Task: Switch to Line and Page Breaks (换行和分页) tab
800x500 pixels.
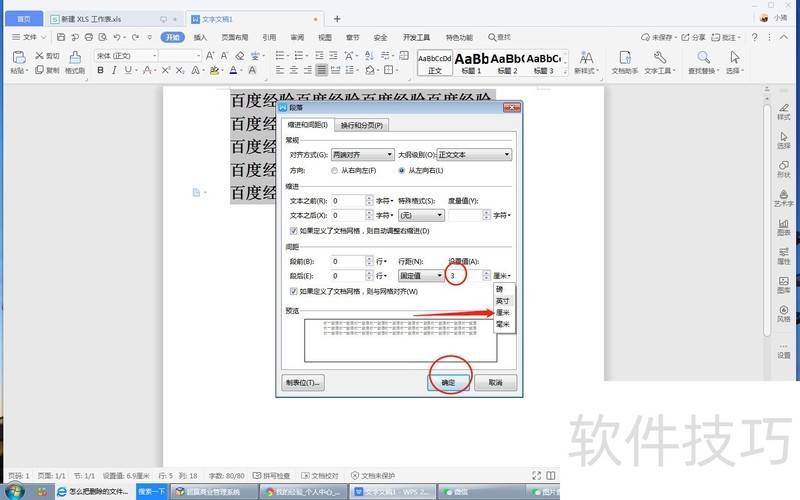Action: [362, 125]
